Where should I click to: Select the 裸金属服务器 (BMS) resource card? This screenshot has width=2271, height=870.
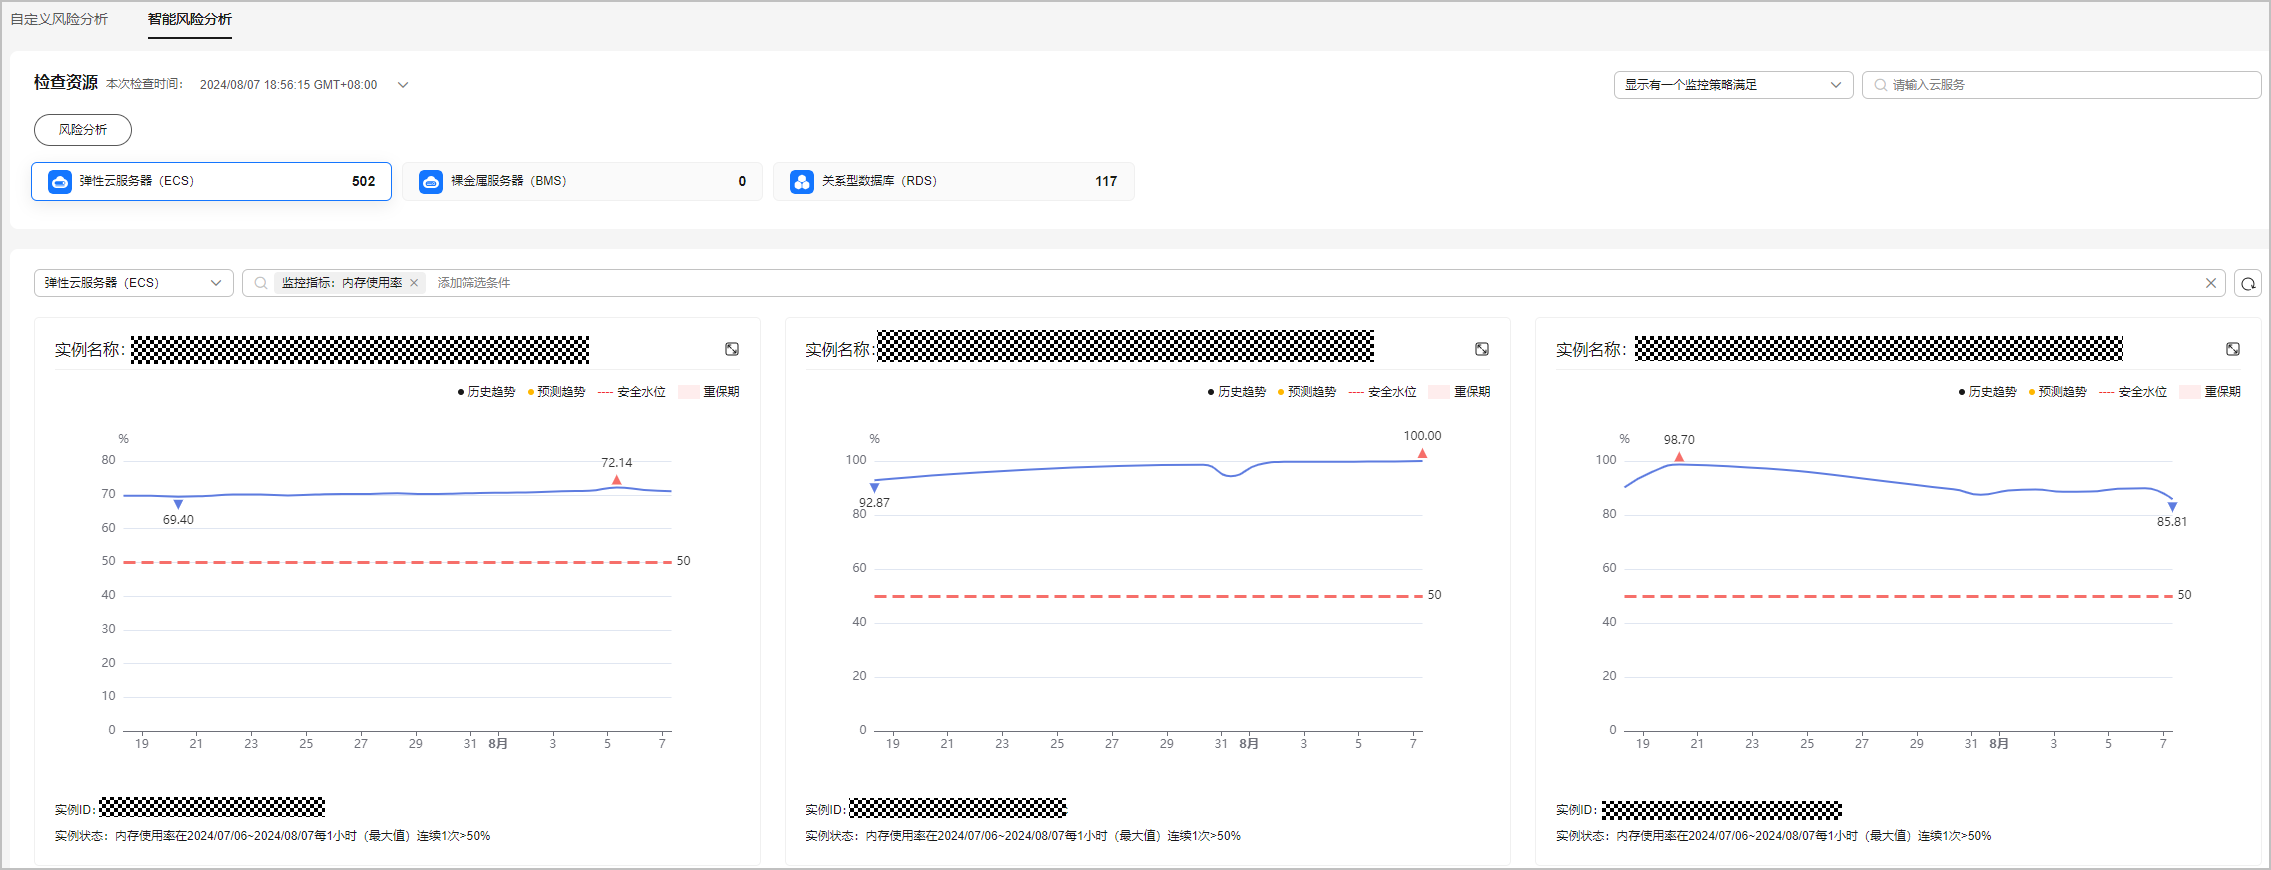582,181
